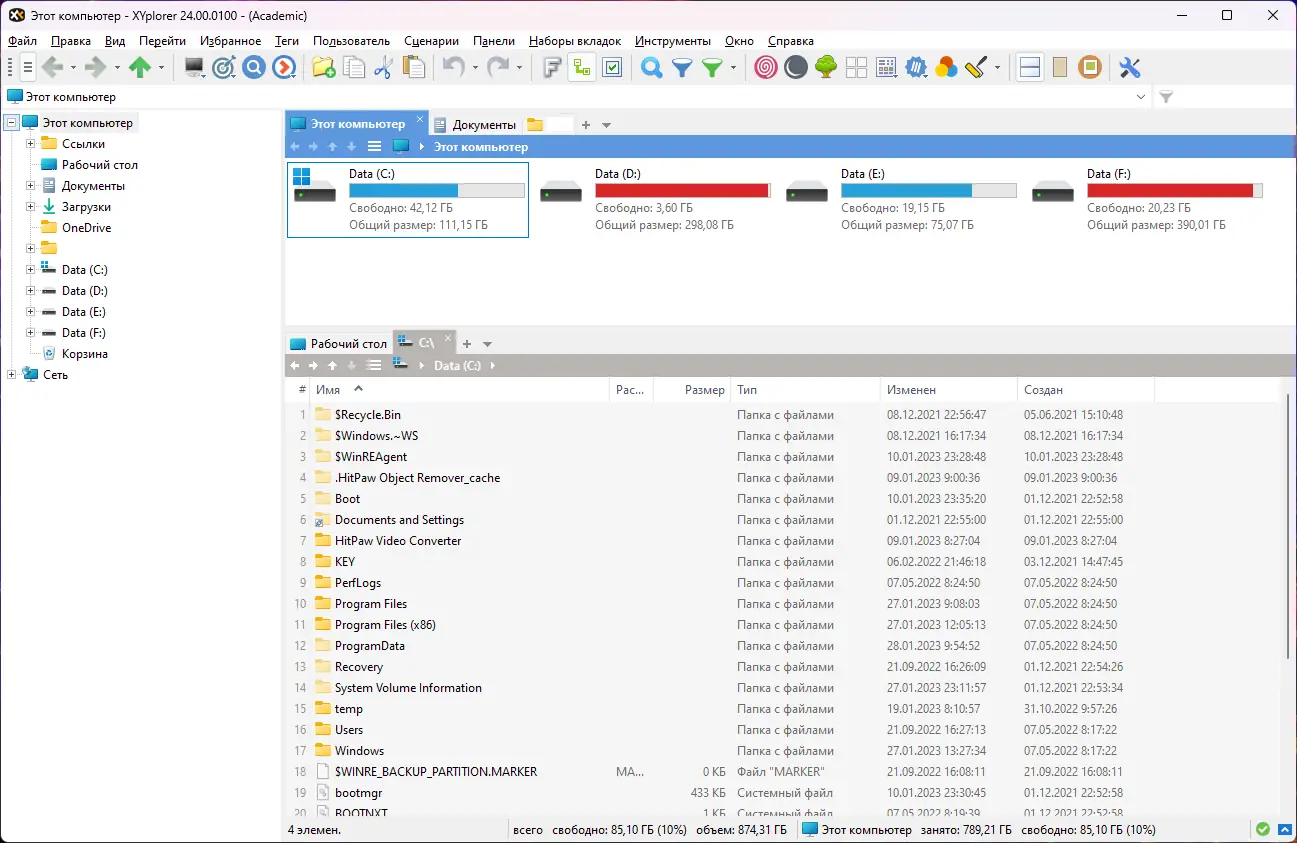This screenshot has width=1297, height=843.
Task: Toggle the font 'F' toolbar button
Action: pos(552,67)
